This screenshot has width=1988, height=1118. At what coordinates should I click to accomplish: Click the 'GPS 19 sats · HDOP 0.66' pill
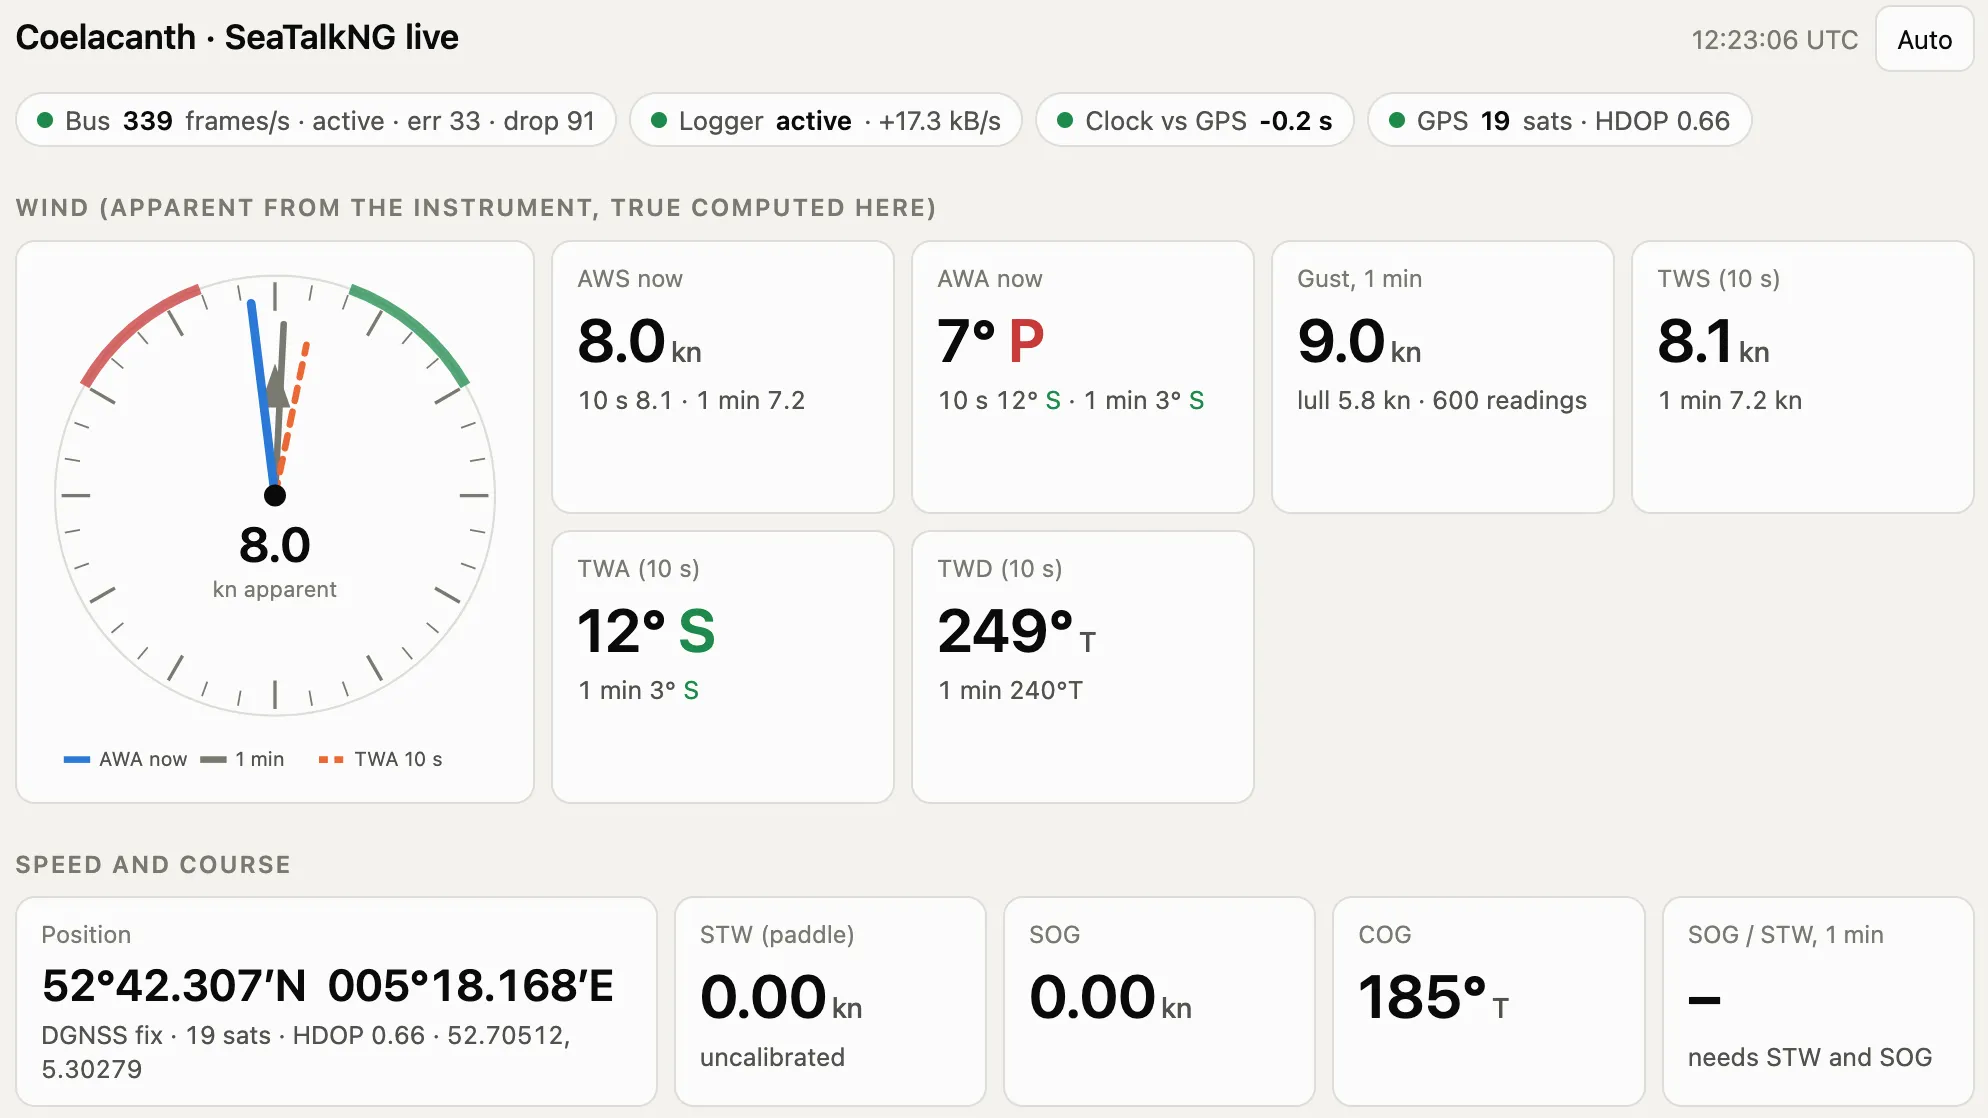point(1560,121)
